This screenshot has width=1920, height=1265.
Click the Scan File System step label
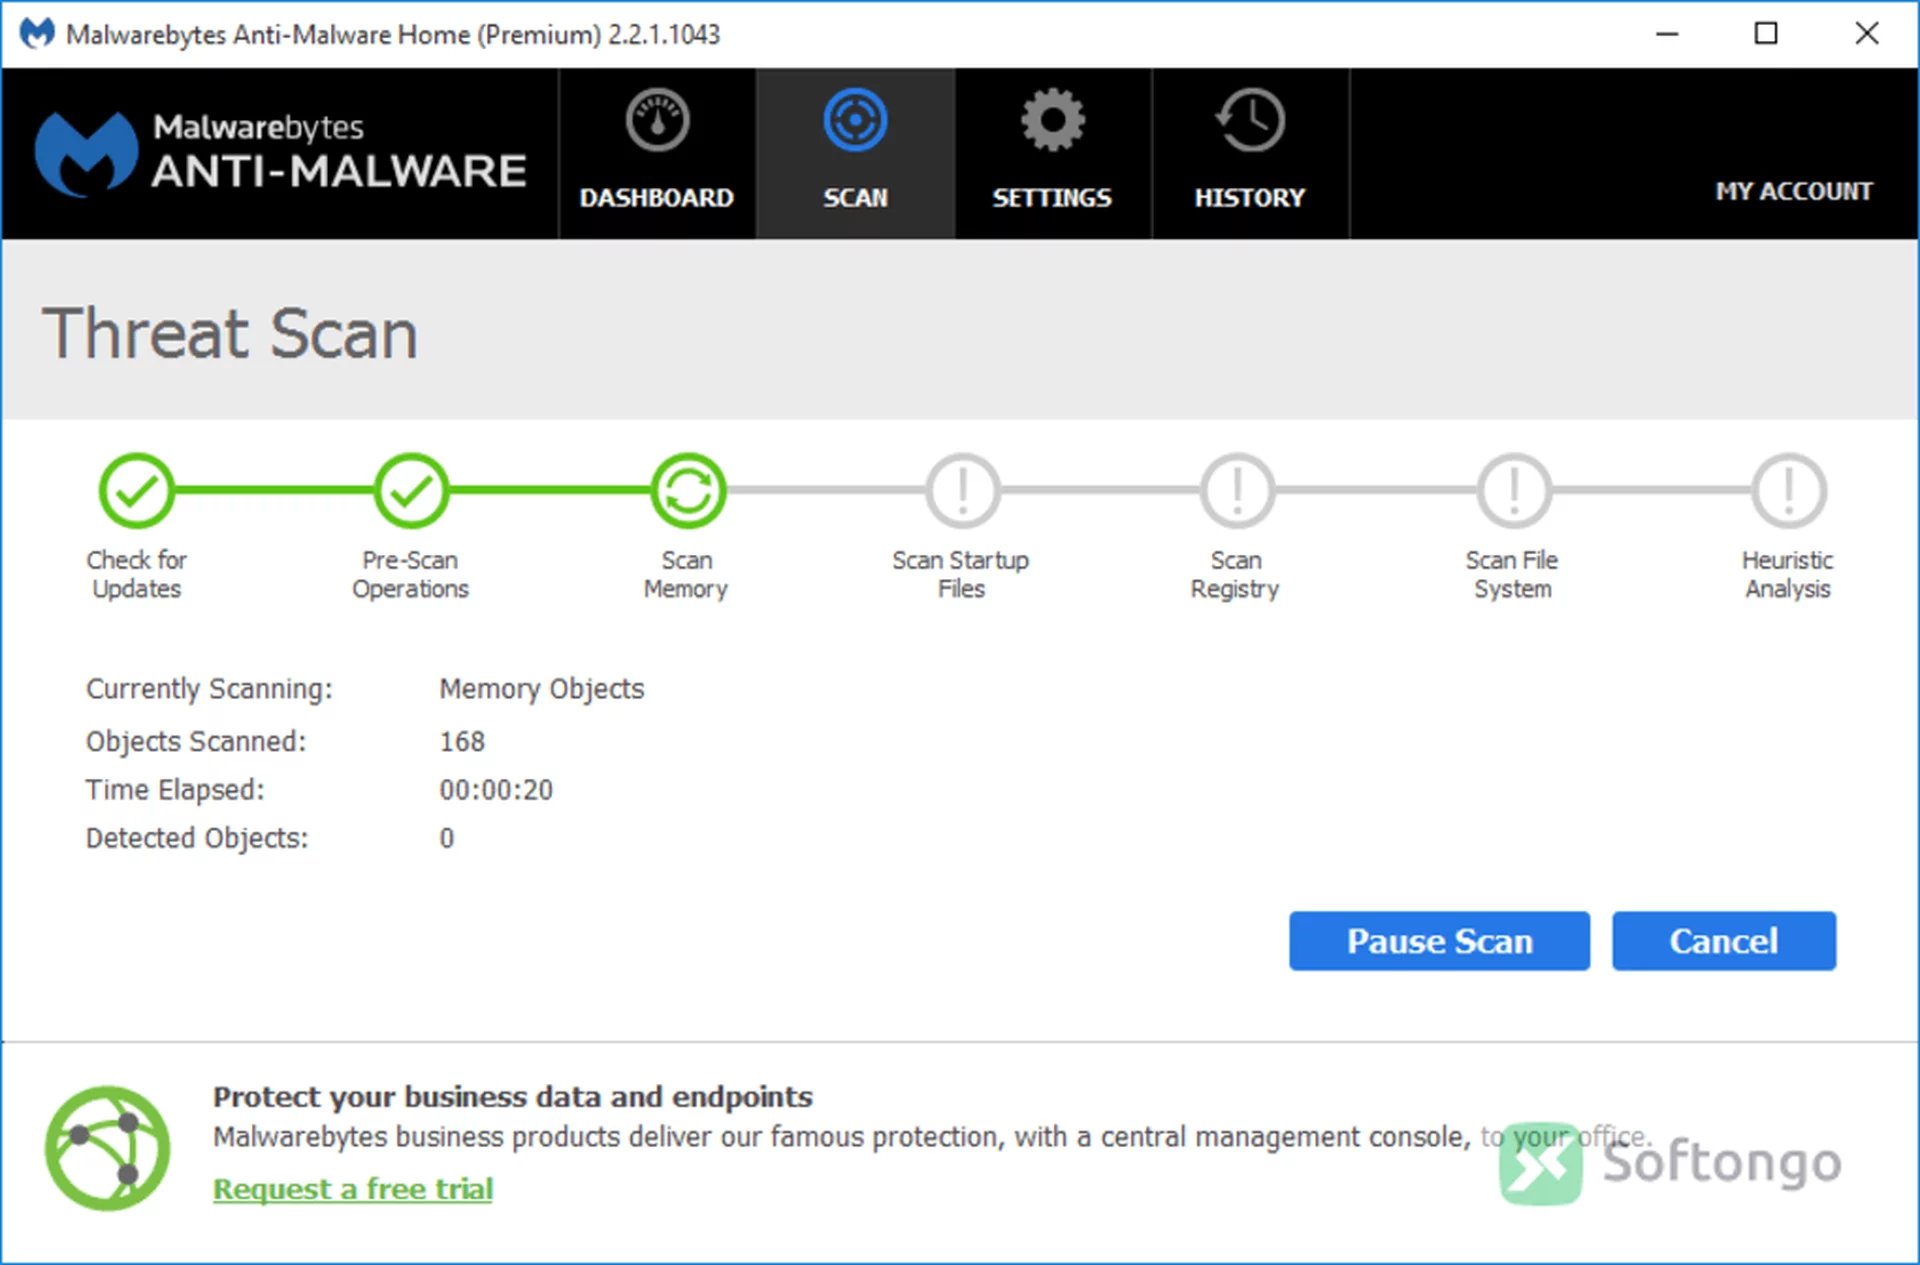[1512, 574]
